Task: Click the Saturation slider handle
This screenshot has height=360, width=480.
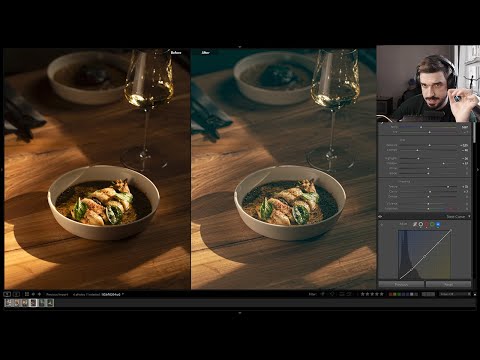Action: (428, 209)
